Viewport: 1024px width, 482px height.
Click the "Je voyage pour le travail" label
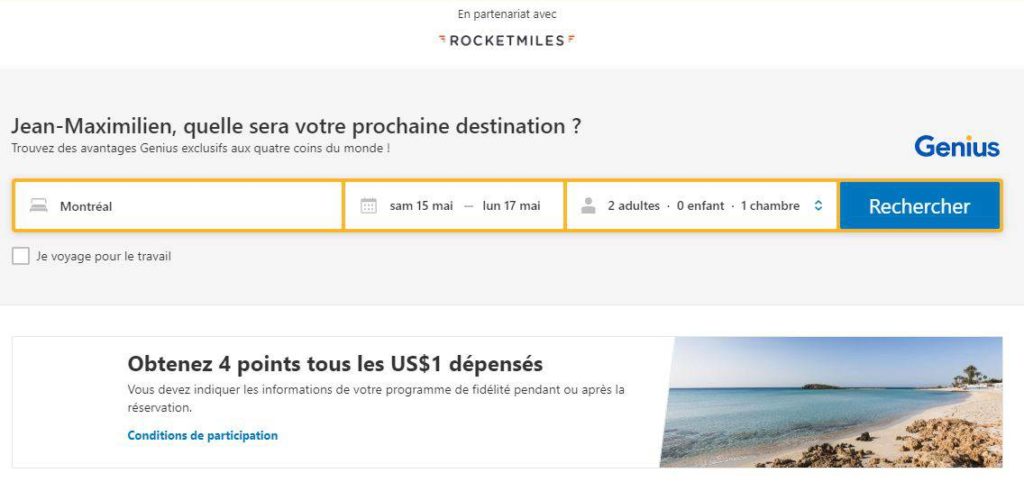coord(103,256)
